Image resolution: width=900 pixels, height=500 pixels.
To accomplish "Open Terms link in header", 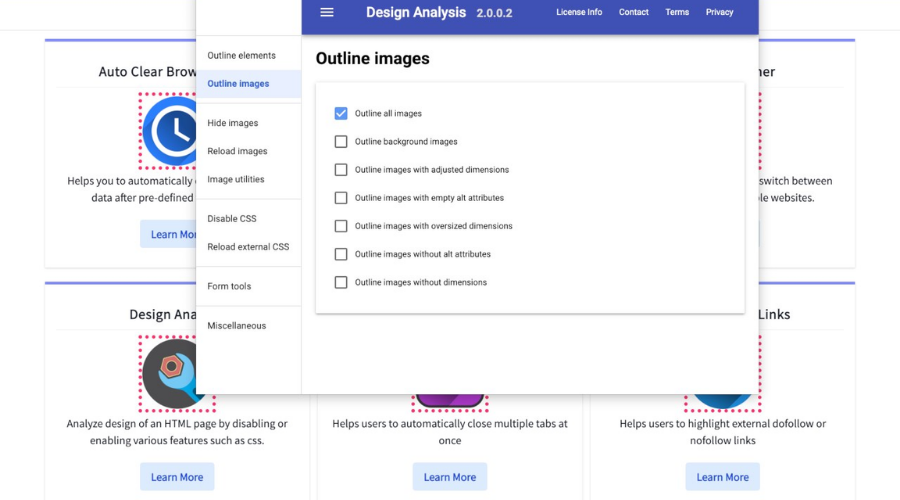I will pyautogui.click(x=677, y=12).
